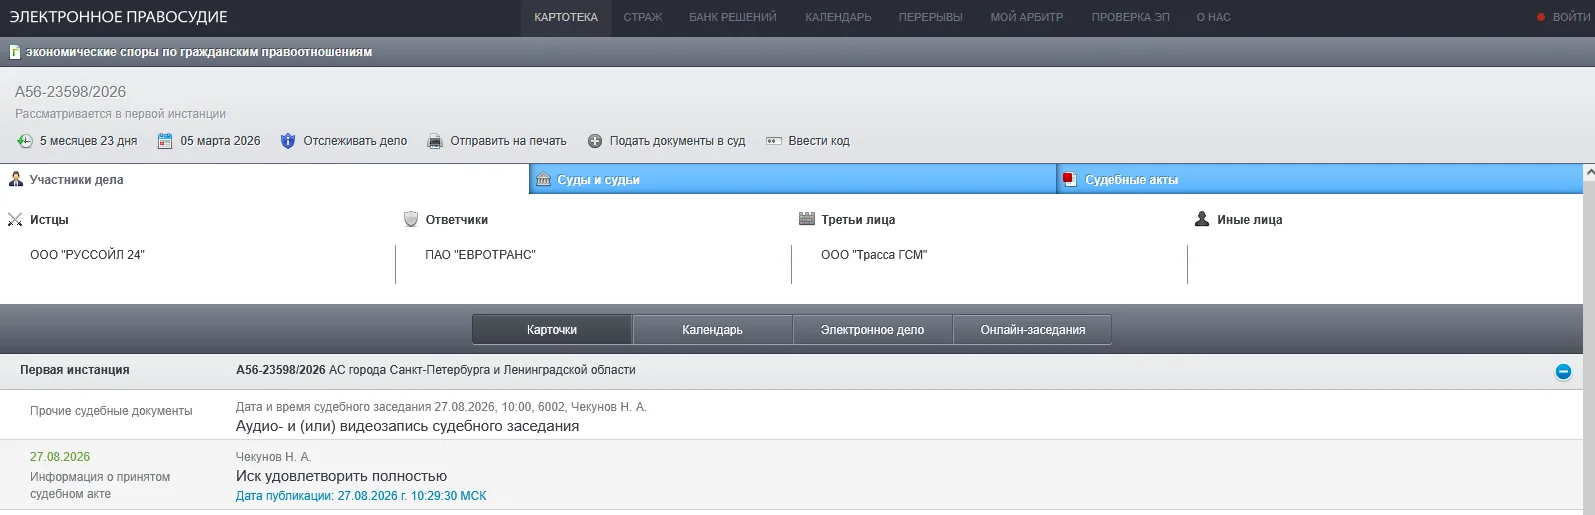Screen dimensions: 1595x515
Task: Open Аудио- и (или) видеозапись судебного заседания
Action: pos(407,426)
